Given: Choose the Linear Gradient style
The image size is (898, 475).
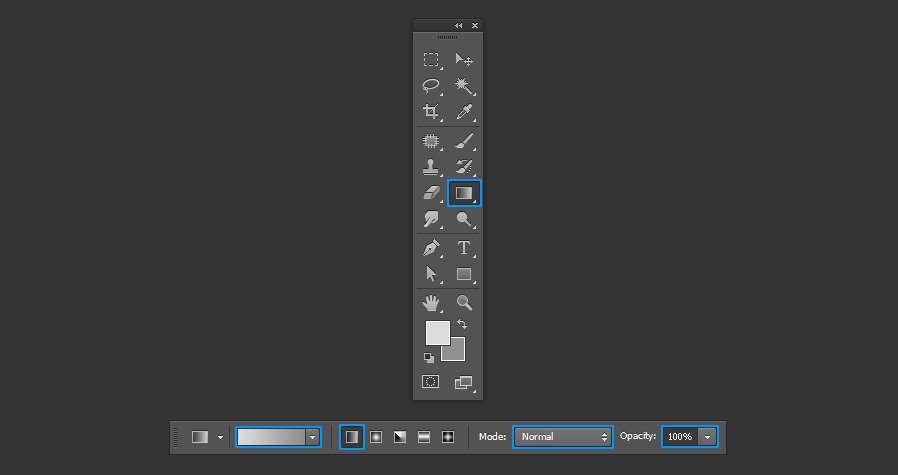Looking at the screenshot, I should (x=352, y=437).
